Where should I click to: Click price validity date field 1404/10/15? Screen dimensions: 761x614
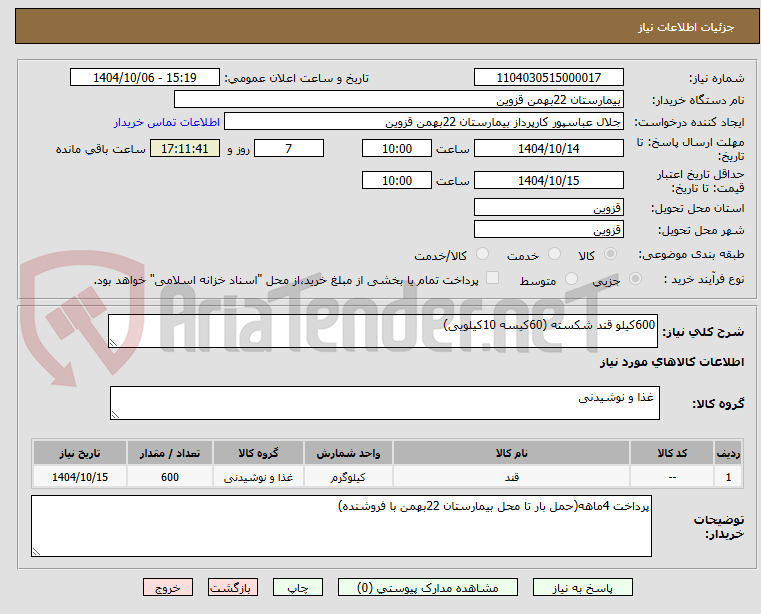tap(548, 180)
